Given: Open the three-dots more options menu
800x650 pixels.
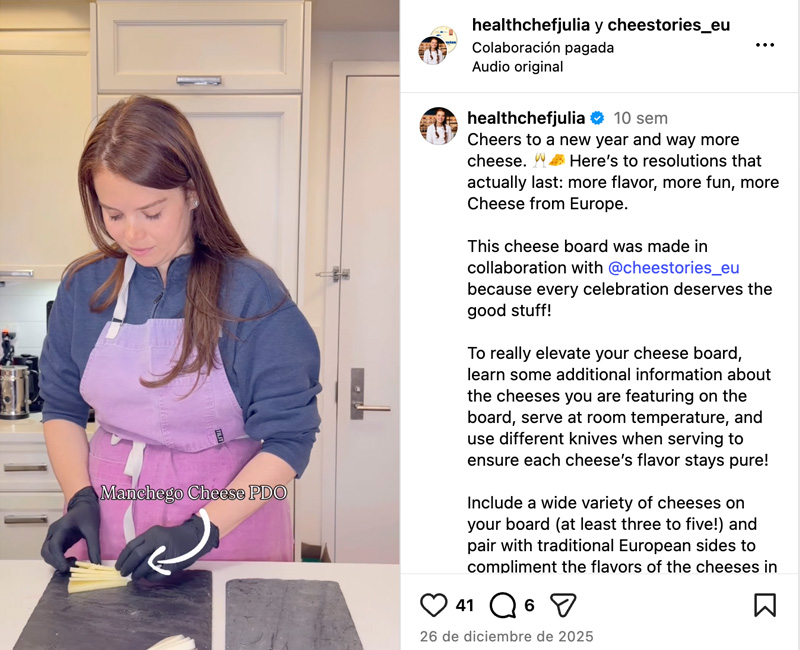Looking at the screenshot, I should coord(765,45).
